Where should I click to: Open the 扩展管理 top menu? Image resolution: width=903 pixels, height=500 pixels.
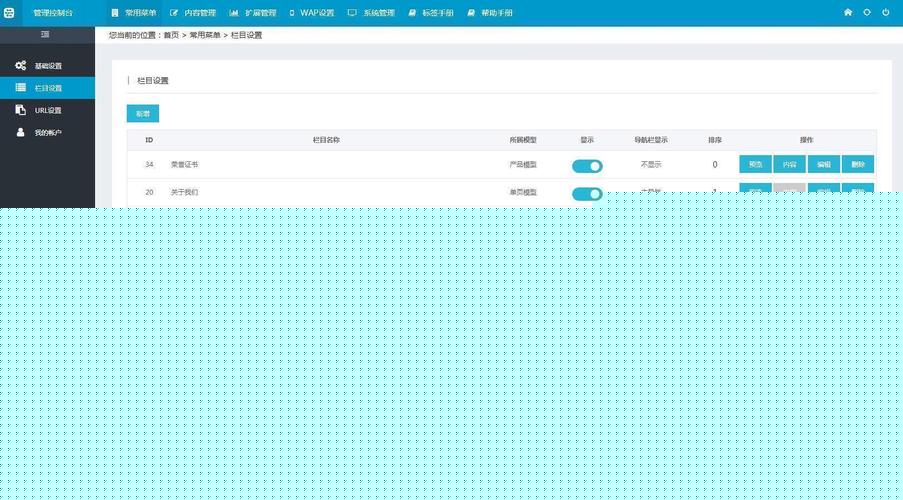tap(253, 13)
